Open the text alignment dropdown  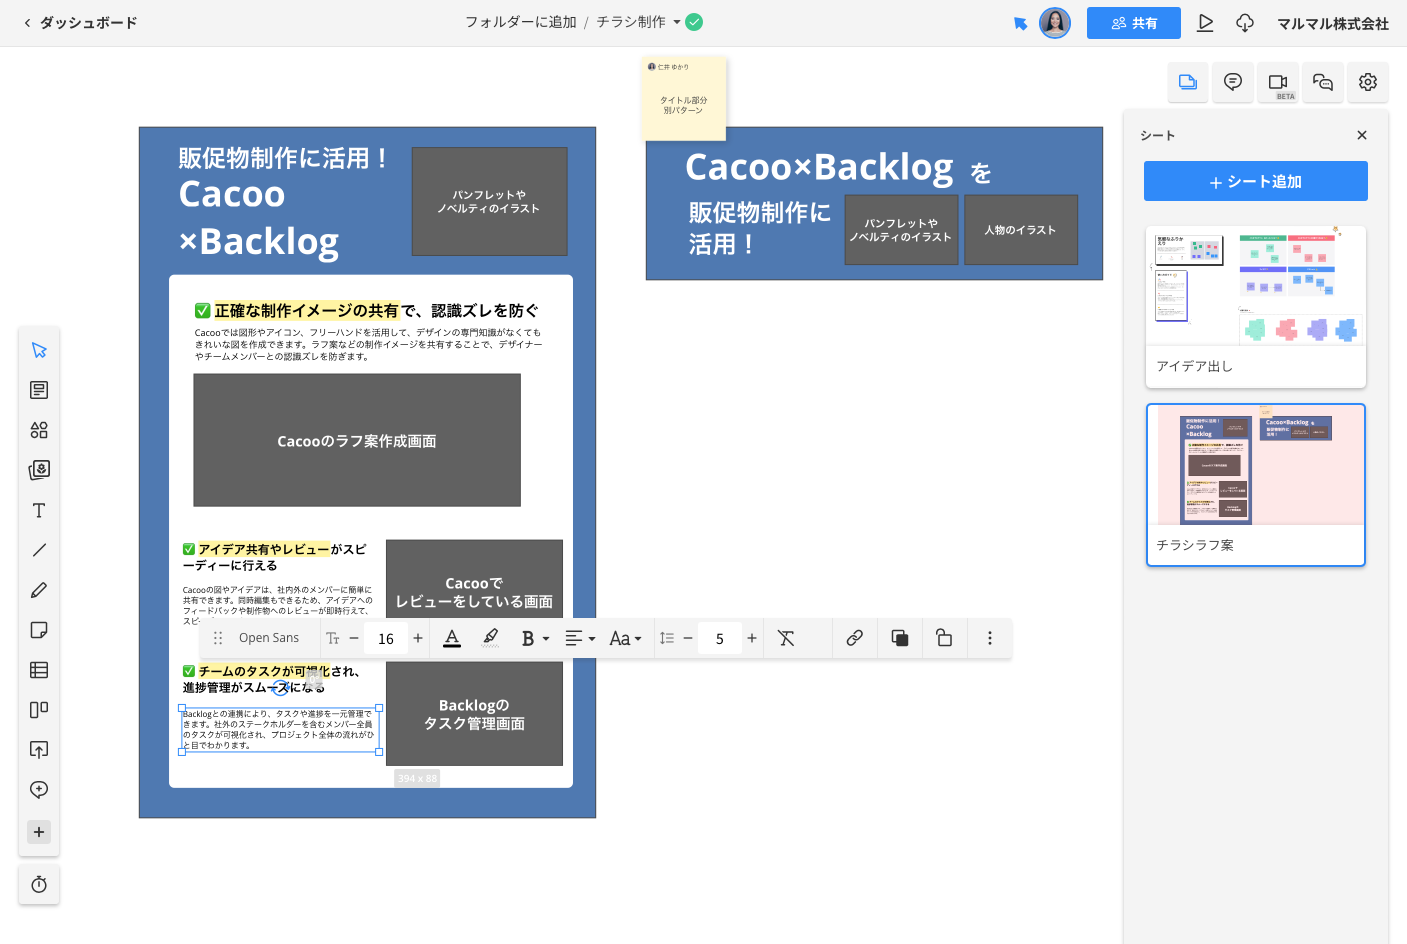point(580,638)
